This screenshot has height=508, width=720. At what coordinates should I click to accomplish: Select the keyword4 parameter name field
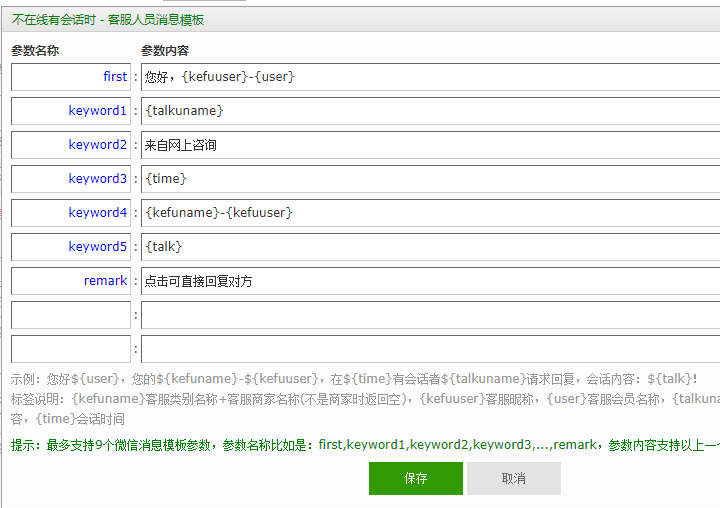click(71, 213)
